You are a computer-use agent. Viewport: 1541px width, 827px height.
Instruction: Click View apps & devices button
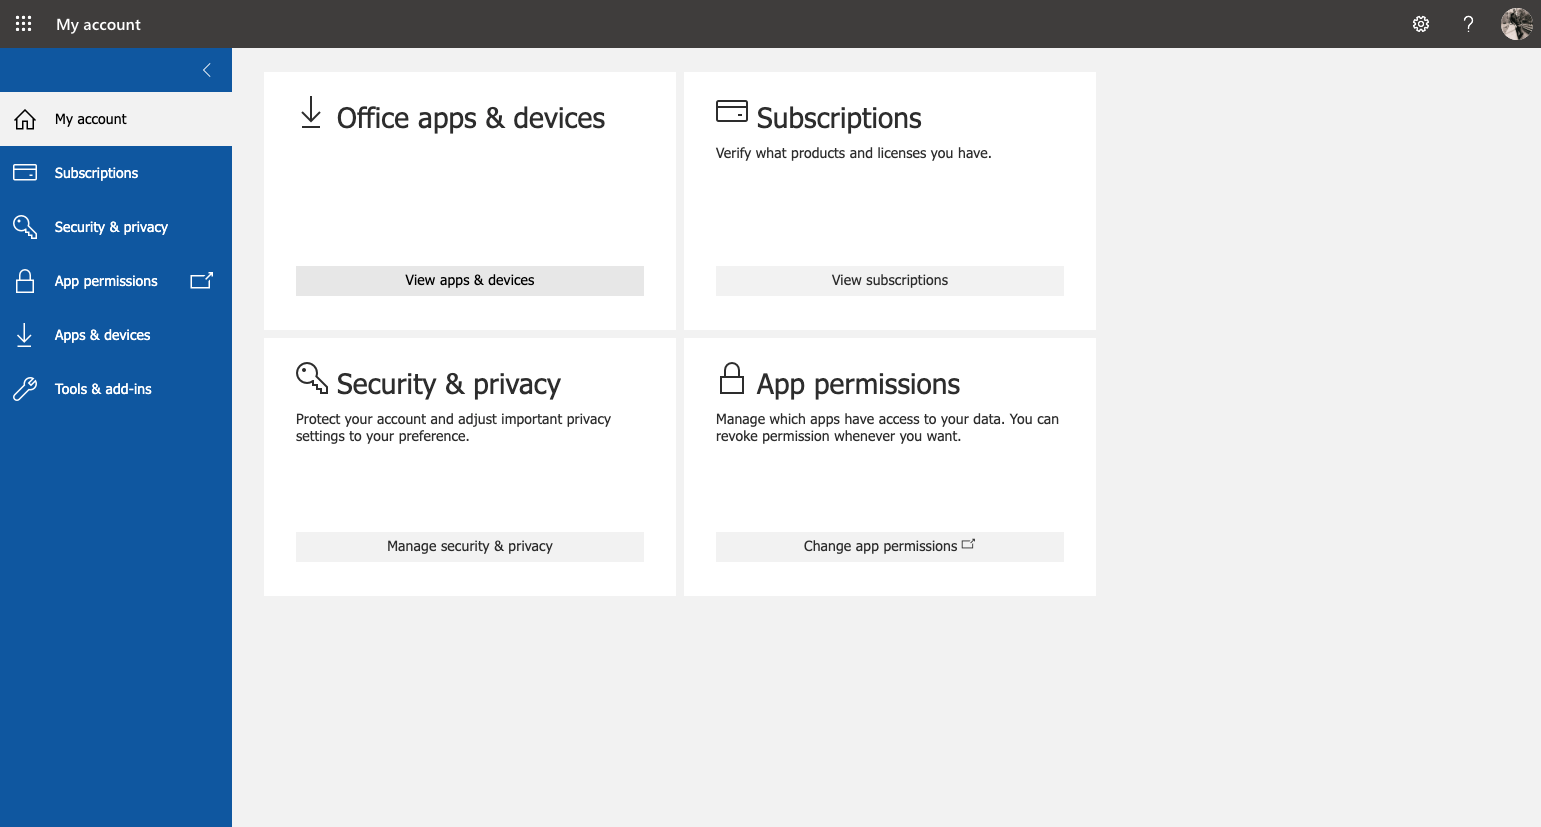click(x=470, y=281)
